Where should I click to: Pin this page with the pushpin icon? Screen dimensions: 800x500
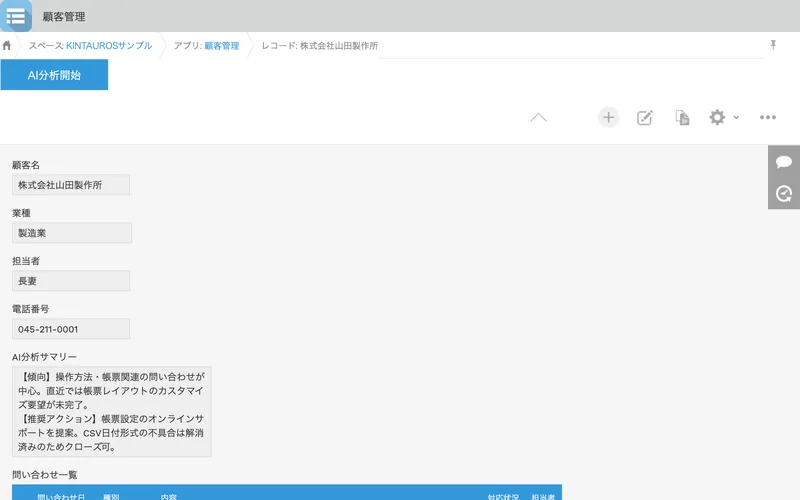773,45
